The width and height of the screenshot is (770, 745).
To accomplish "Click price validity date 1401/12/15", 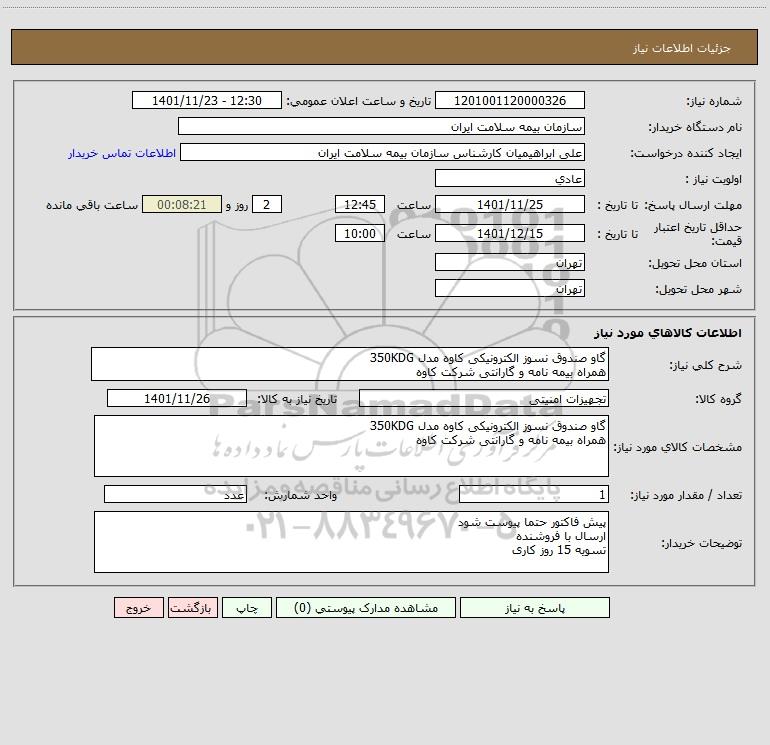I will 510,233.
